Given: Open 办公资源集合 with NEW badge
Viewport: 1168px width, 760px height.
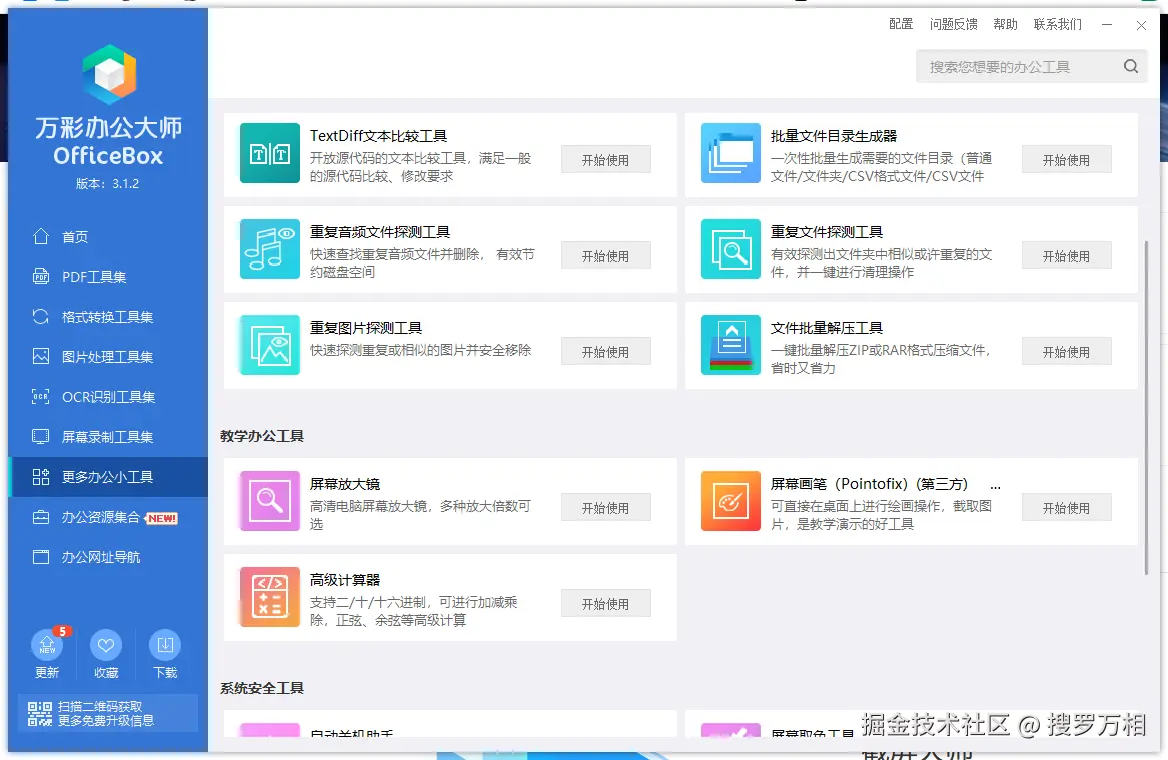Looking at the screenshot, I should point(108,517).
